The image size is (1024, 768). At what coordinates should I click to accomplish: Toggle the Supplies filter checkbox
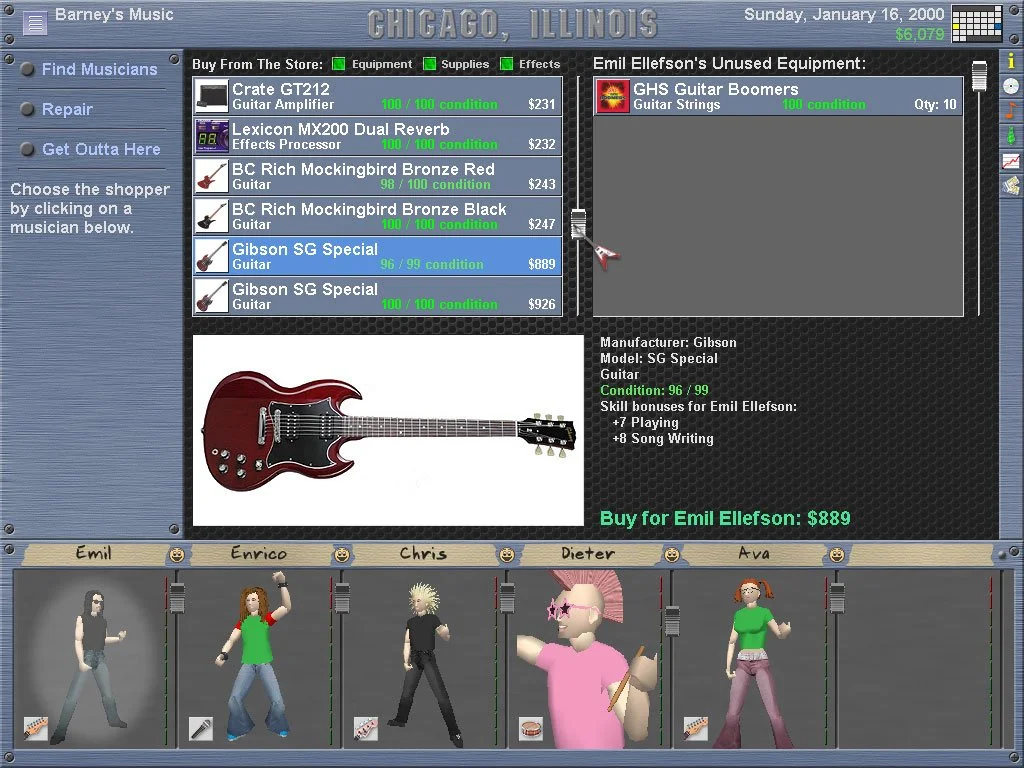[x=429, y=64]
